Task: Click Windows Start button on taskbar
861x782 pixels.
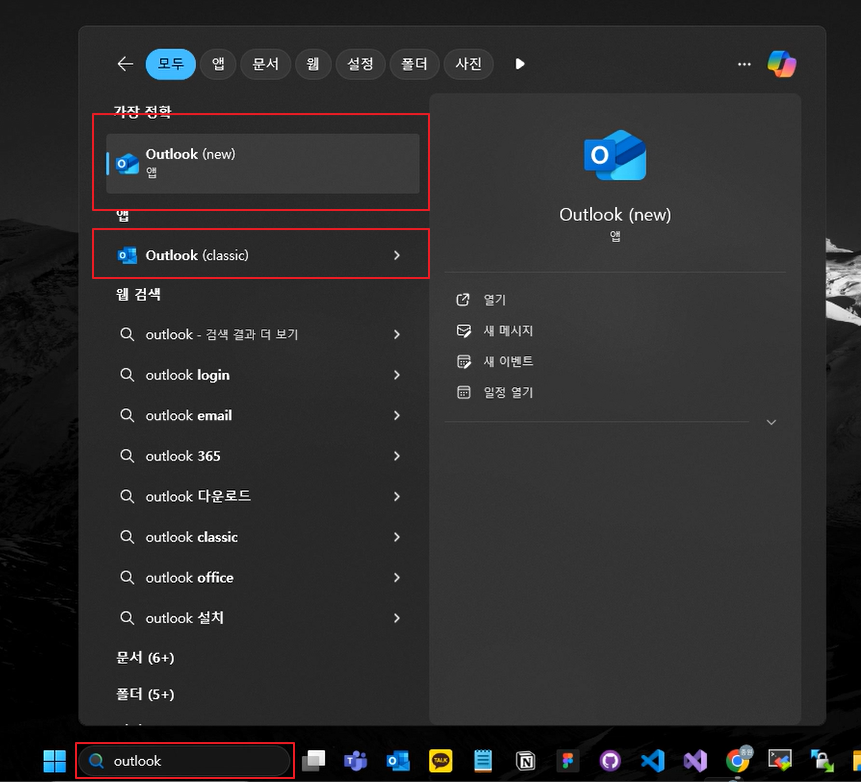Action: pos(54,761)
